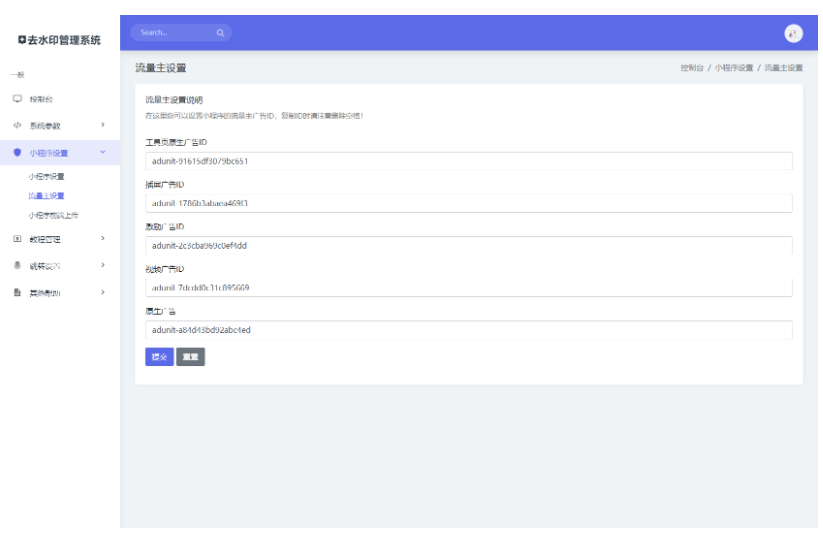Click 小程序设置 in the breadcrumb
The width and height of the screenshot is (823, 558).
(x=734, y=68)
